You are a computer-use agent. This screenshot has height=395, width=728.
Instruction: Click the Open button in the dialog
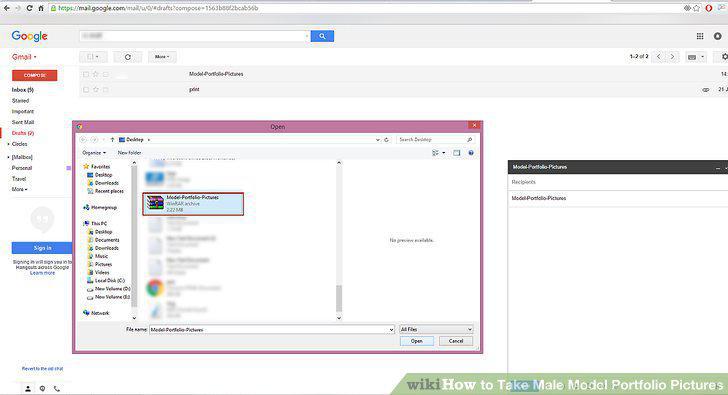[416, 341]
